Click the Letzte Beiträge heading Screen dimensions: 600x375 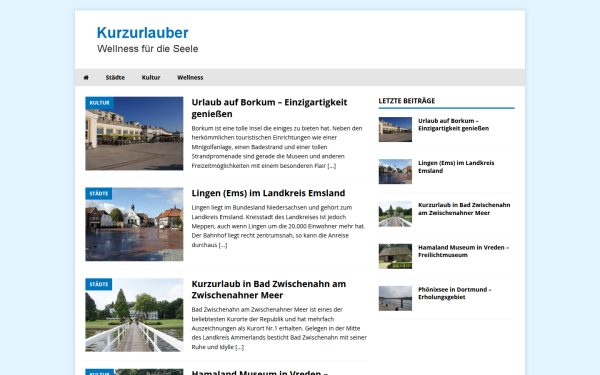pyautogui.click(x=407, y=101)
